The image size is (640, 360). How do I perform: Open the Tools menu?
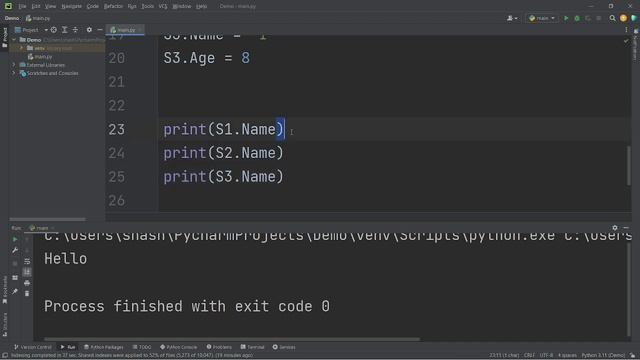coord(148,6)
